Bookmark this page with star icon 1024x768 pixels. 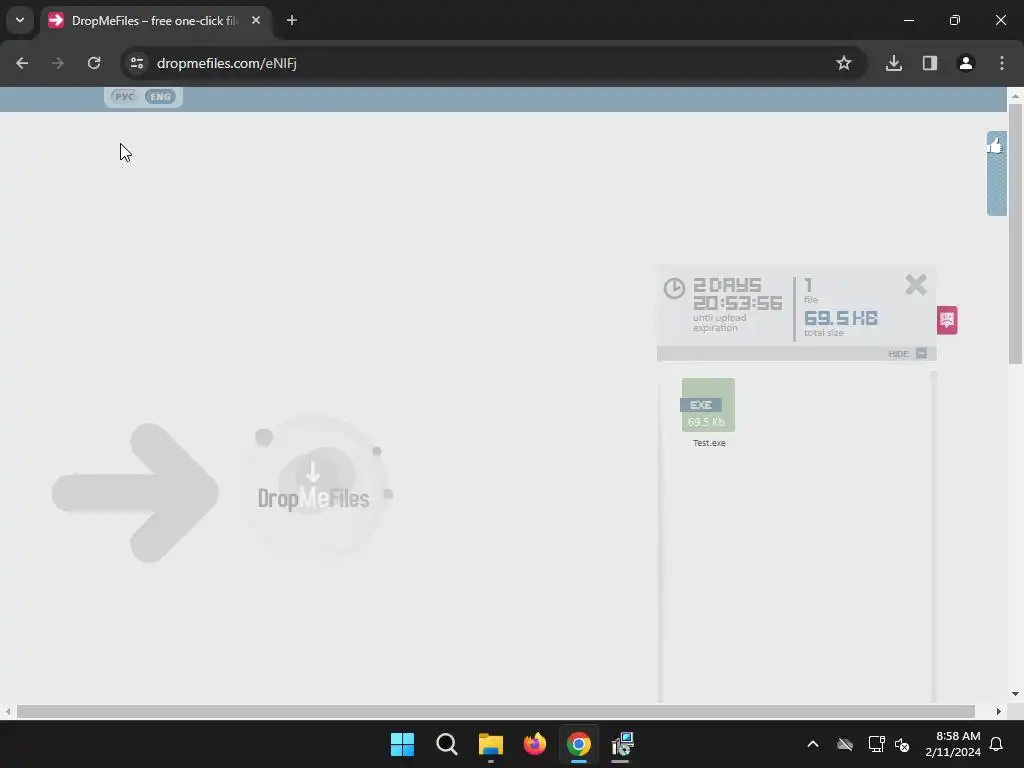(844, 63)
